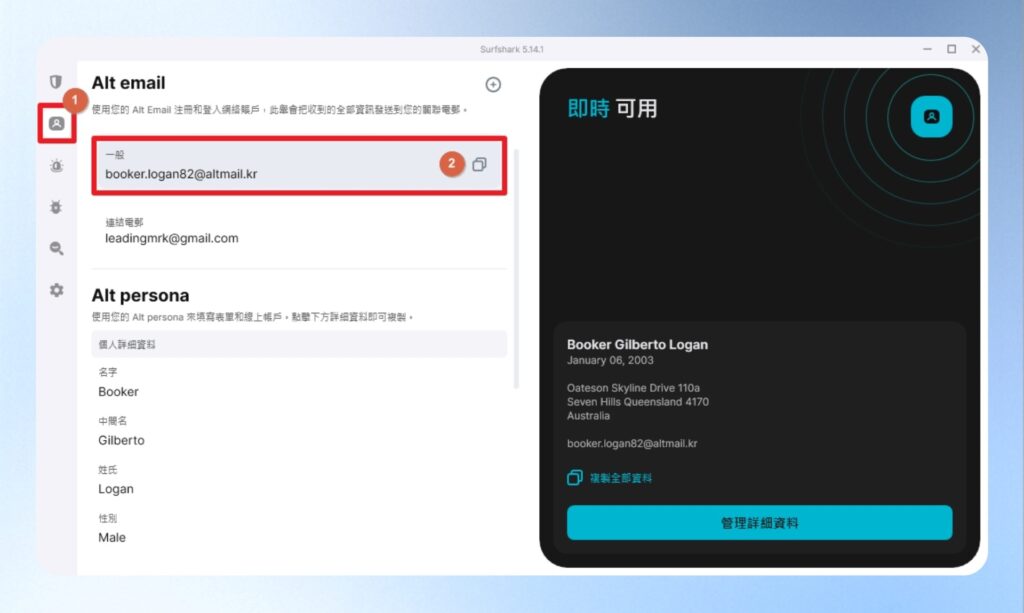Click the teal Alt ID badge icon
The image size is (1024, 613).
point(931,117)
